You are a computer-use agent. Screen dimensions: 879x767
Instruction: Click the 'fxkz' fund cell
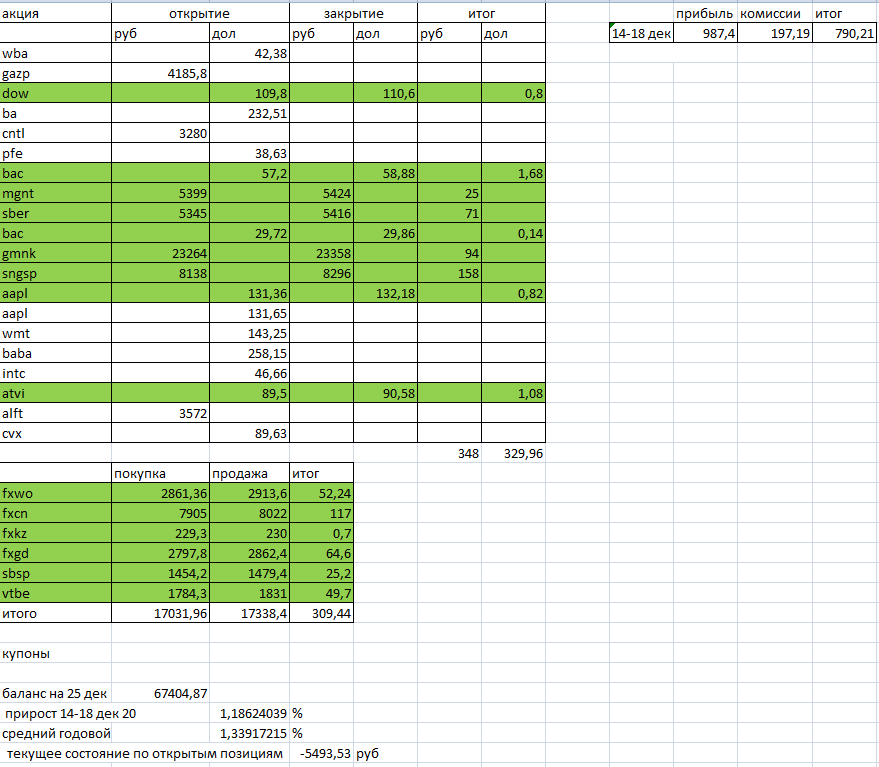point(55,533)
